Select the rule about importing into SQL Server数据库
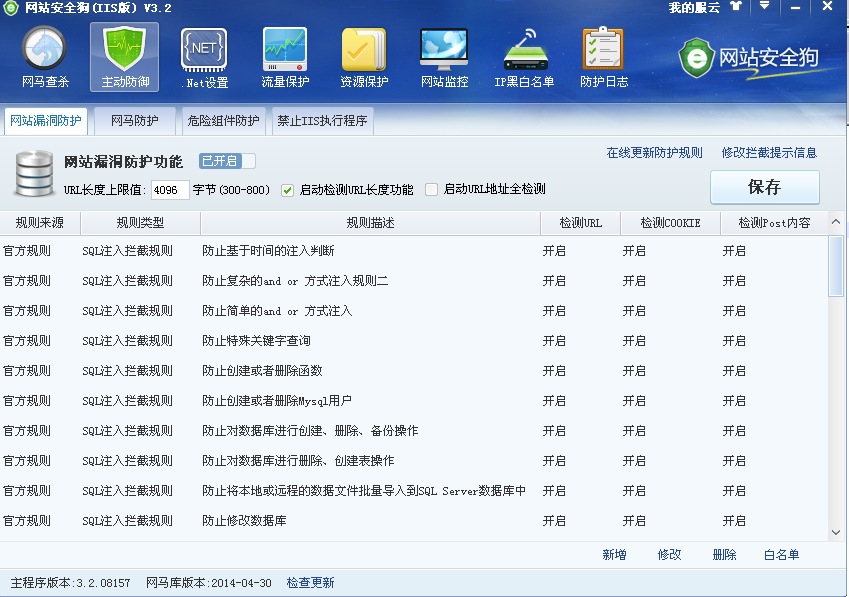This screenshot has width=849, height=597. pyautogui.click(x=414, y=491)
